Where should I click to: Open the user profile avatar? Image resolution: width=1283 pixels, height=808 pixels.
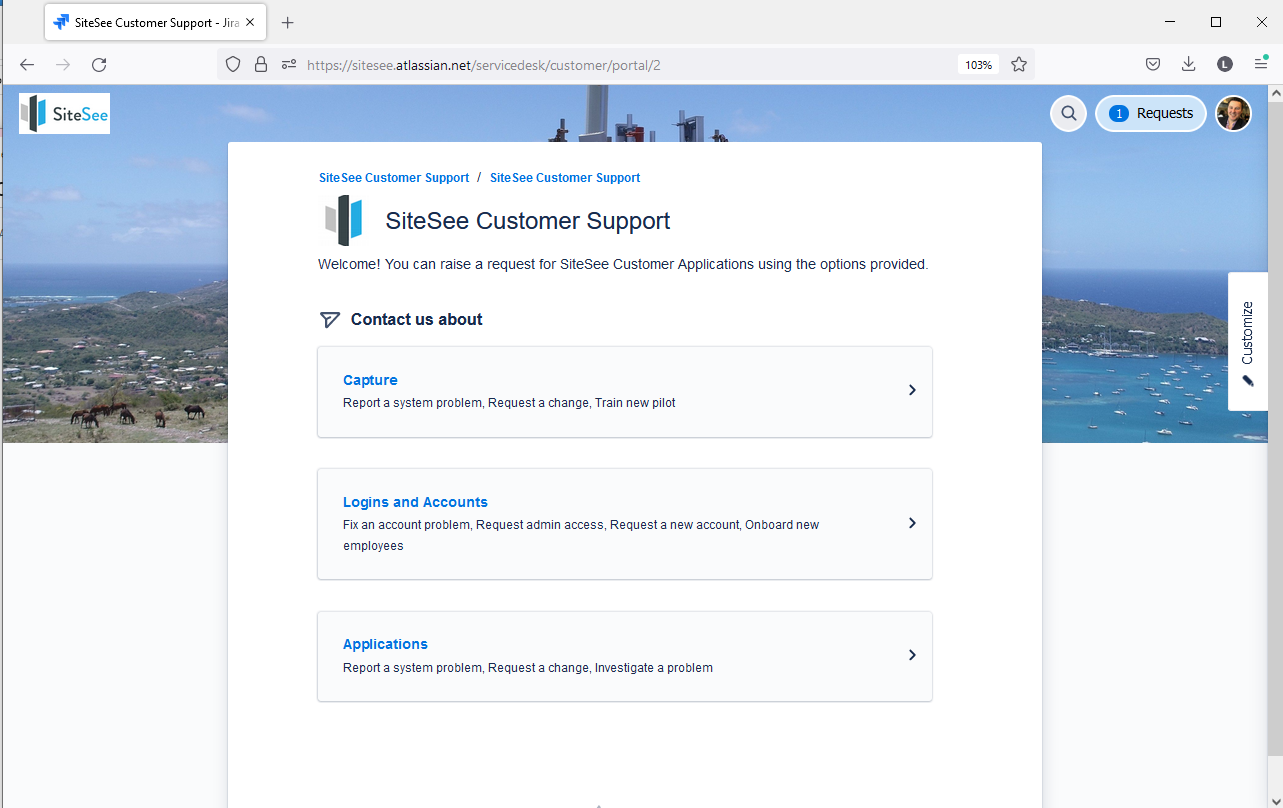tap(1233, 113)
